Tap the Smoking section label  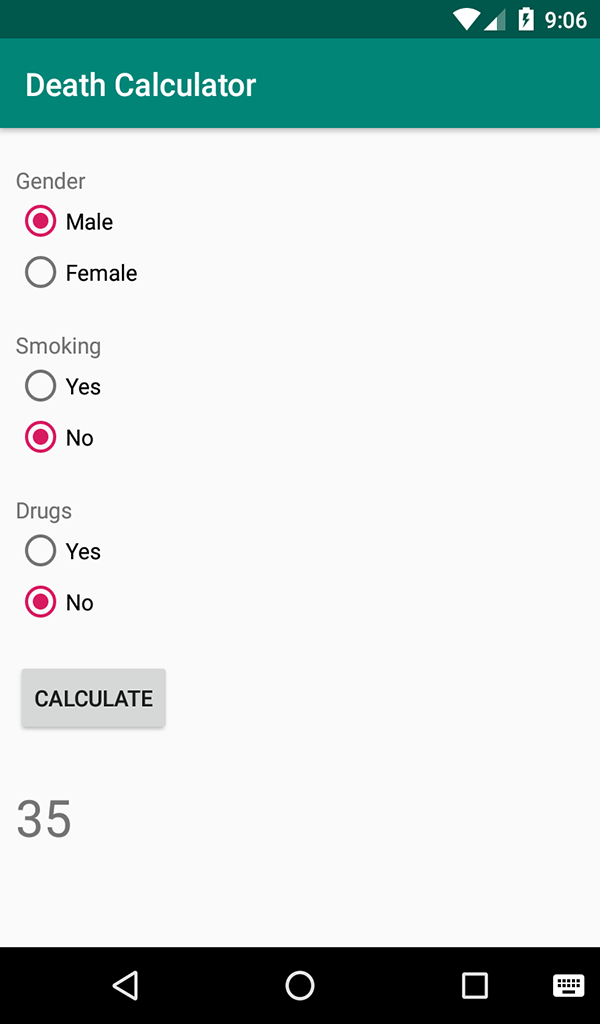coord(58,345)
